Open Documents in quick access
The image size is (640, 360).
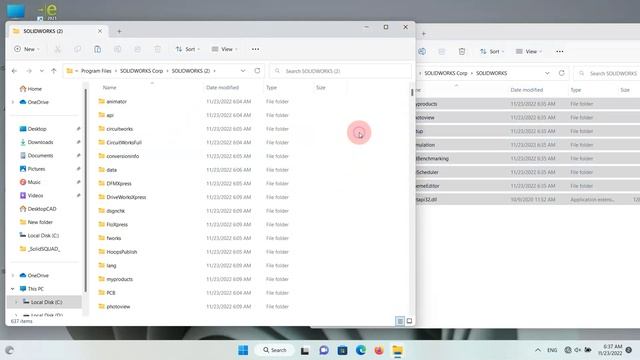click(x=40, y=156)
